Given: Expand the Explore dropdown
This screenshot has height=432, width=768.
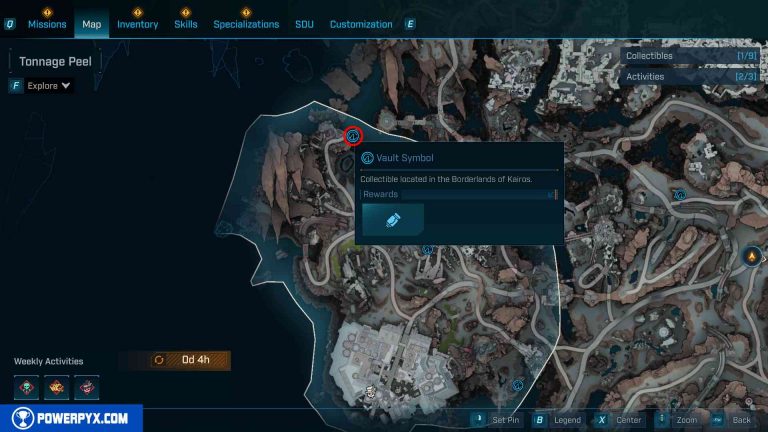Looking at the screenshot, I should click(x=48, y=86).
